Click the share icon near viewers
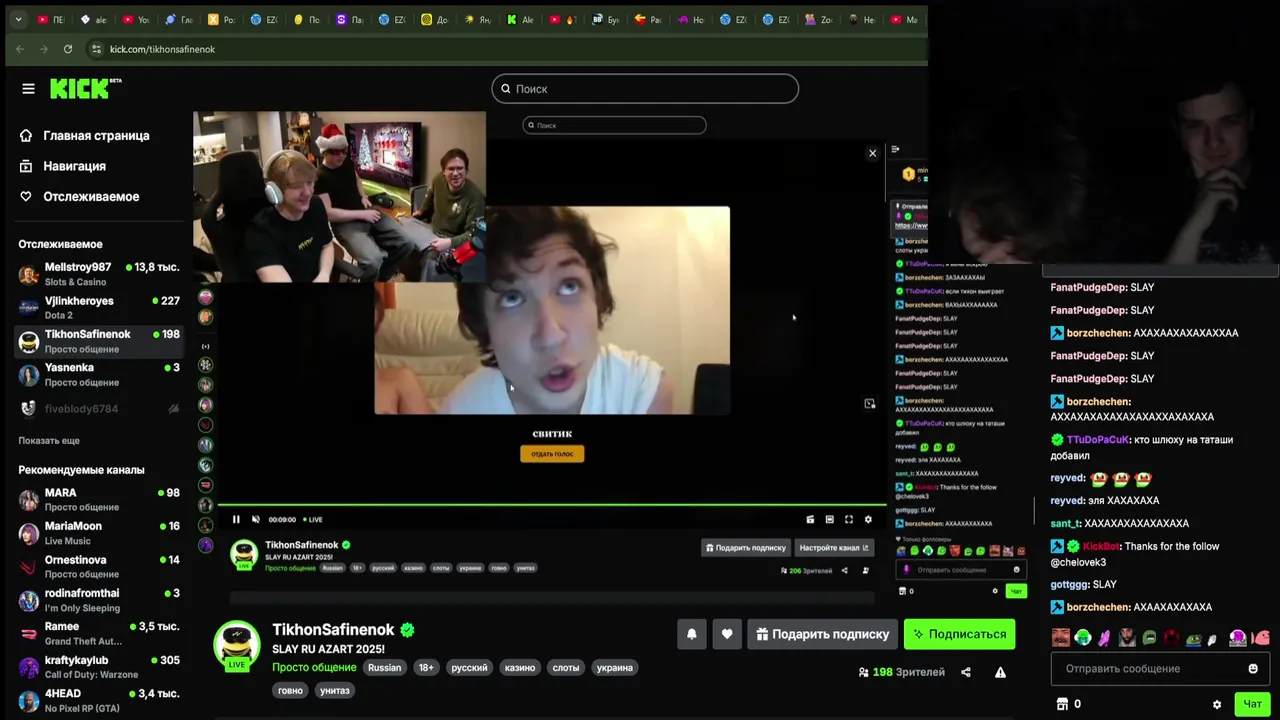This screenshot has width=1280, height=720. 966,672
